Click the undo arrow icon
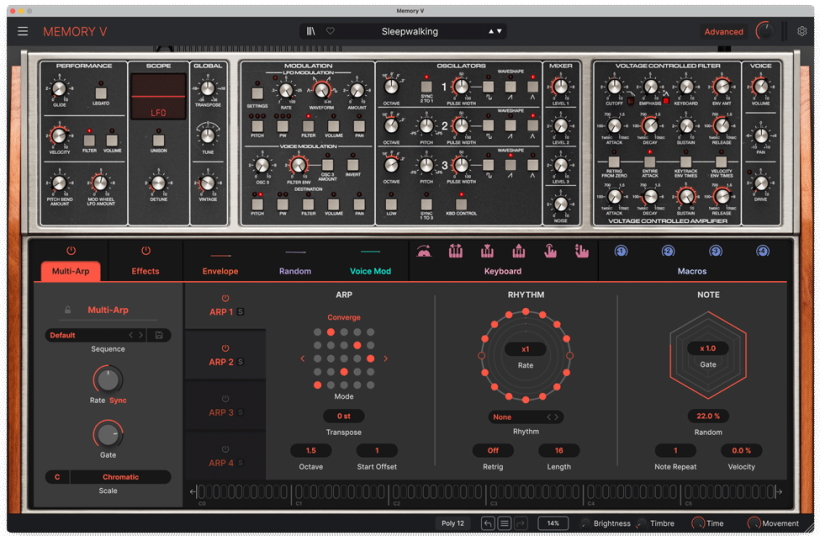The image size is (820, 536). pos(487,523)
